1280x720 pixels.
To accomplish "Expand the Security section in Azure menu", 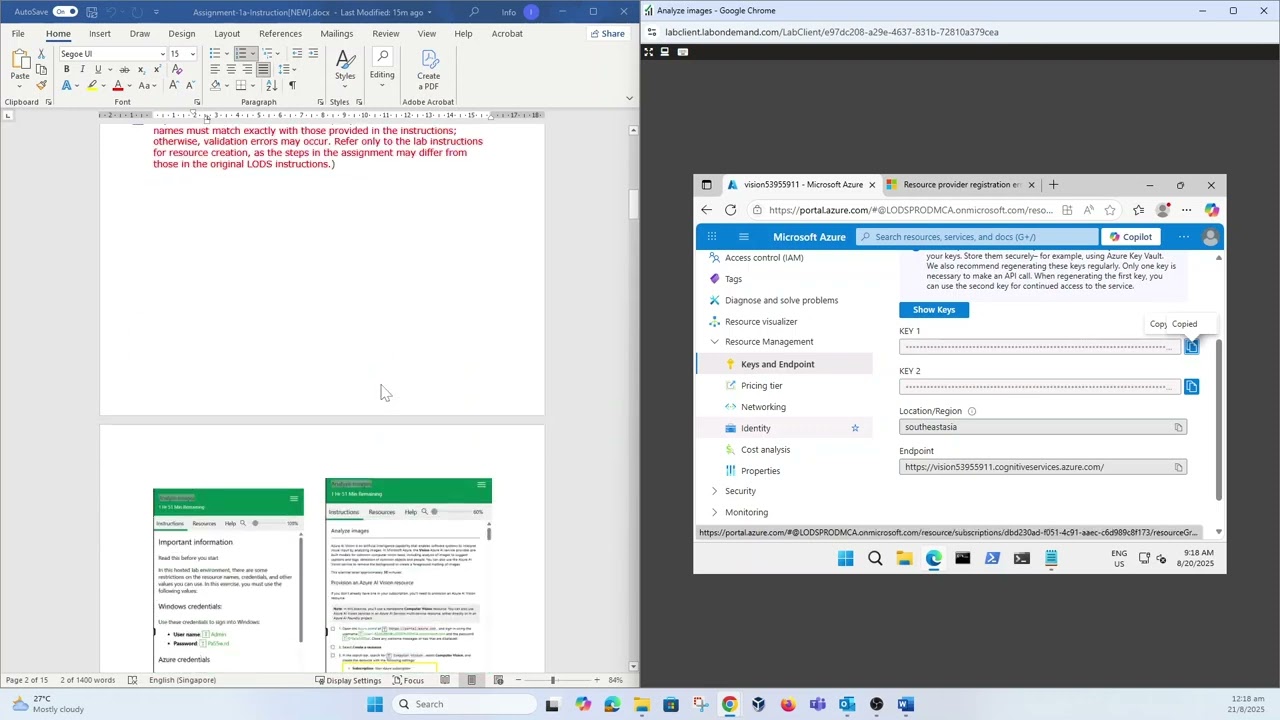I will tap(714, 491).
